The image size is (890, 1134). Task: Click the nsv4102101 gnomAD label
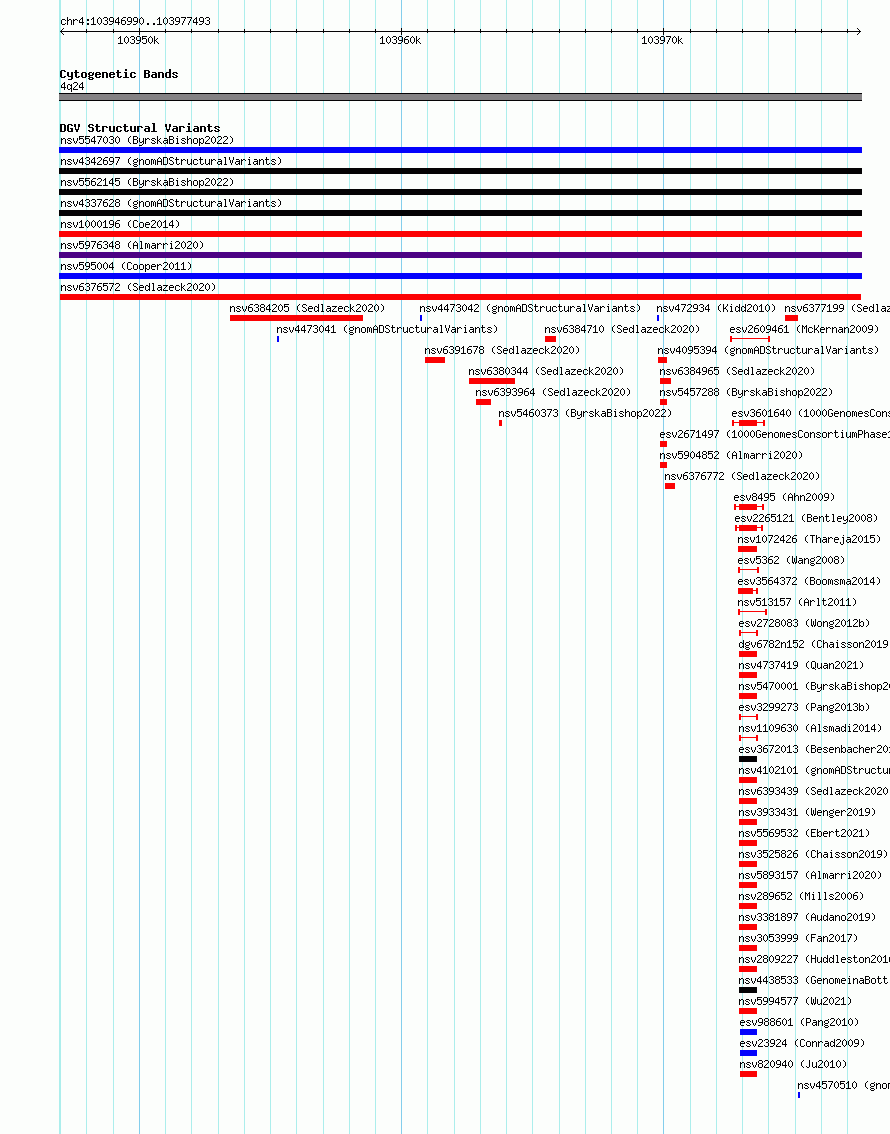pos(814,770)
